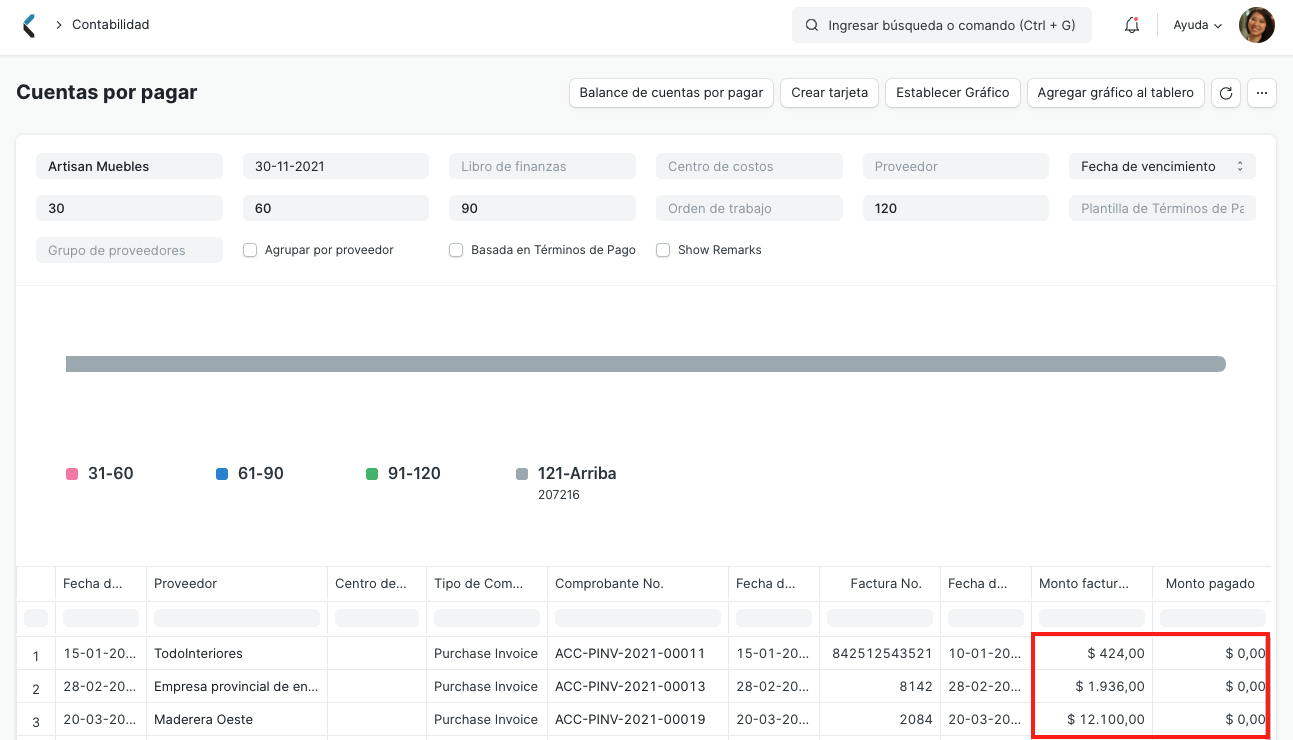The height and width of the screenshot is (740, 1293).
Task: Click the search magnifier icon
Action: (x=811, y=24)
